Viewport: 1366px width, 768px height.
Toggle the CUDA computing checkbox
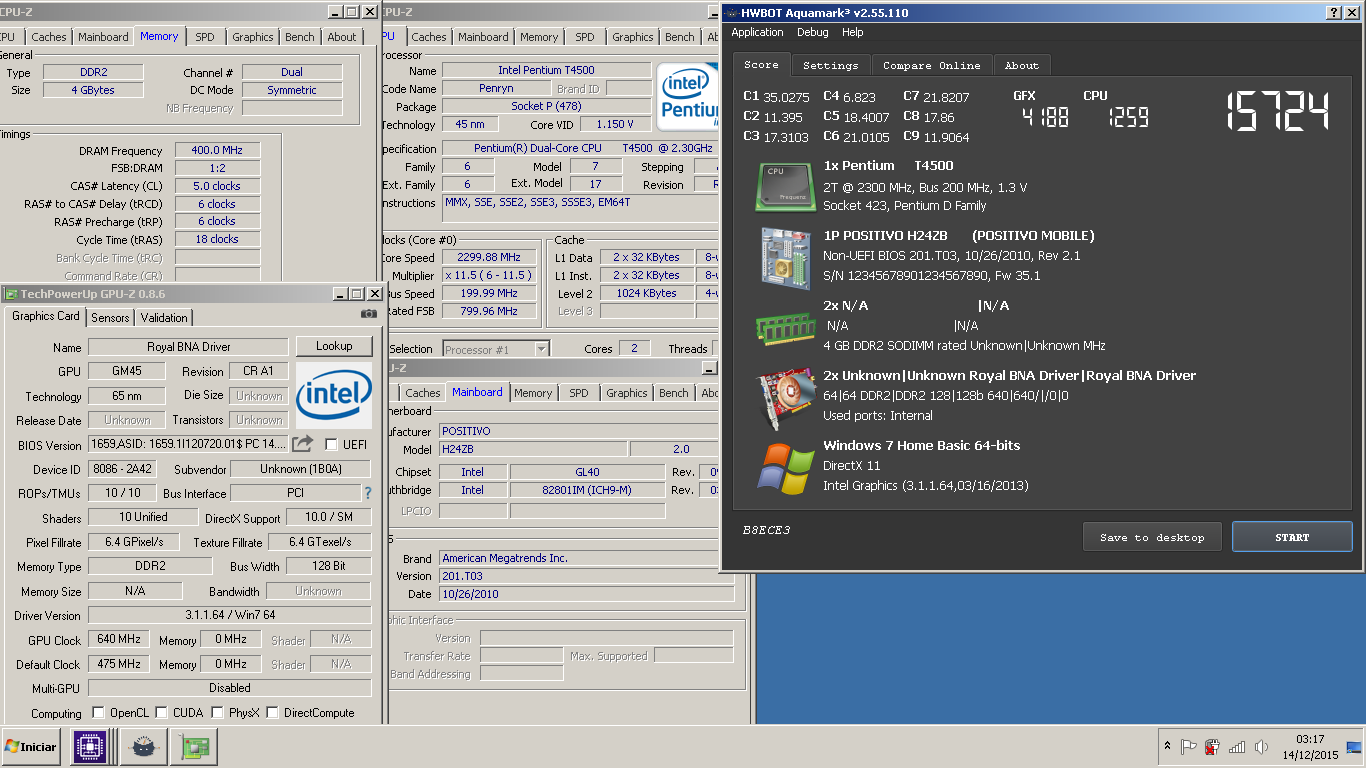161,713
